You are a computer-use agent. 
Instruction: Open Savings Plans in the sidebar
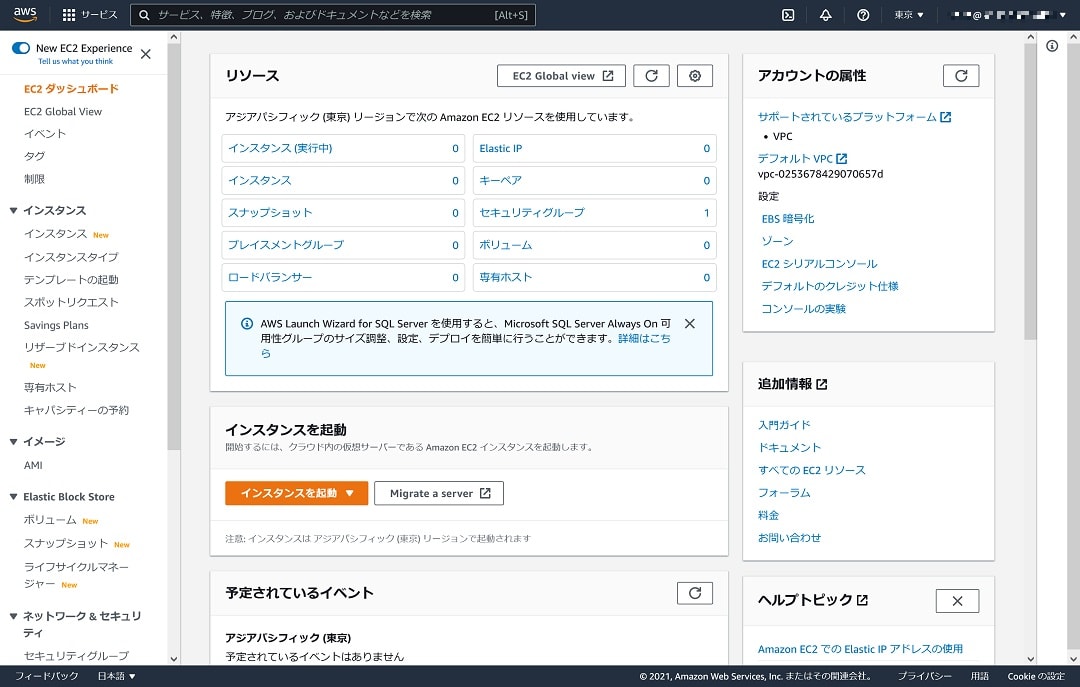pos(56,325)
